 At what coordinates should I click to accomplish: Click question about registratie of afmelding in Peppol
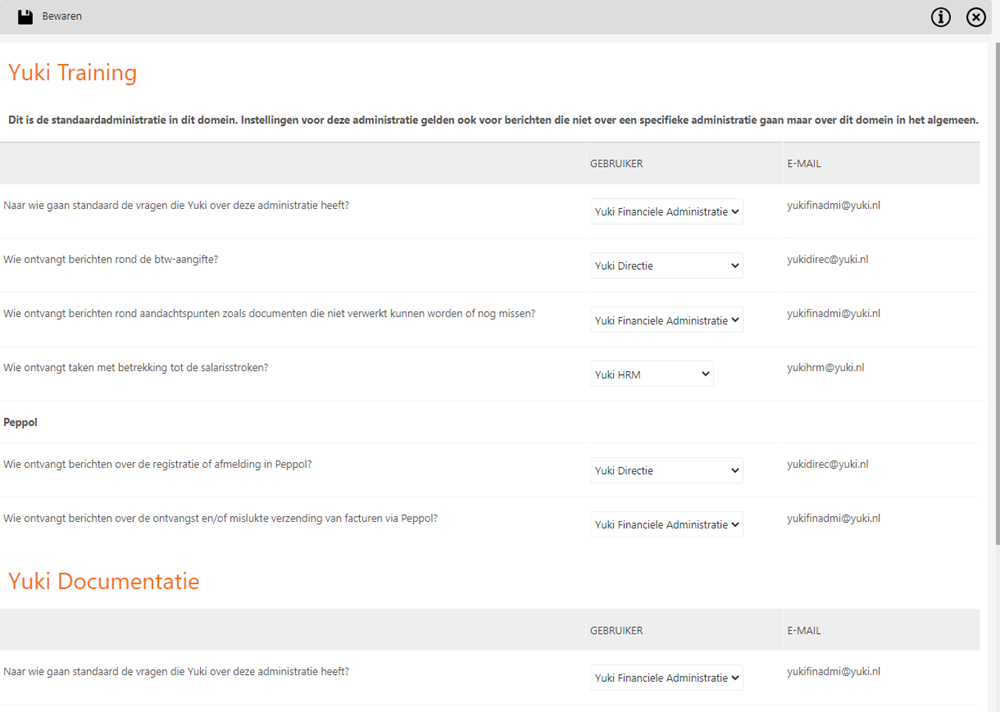coord(158,464)
